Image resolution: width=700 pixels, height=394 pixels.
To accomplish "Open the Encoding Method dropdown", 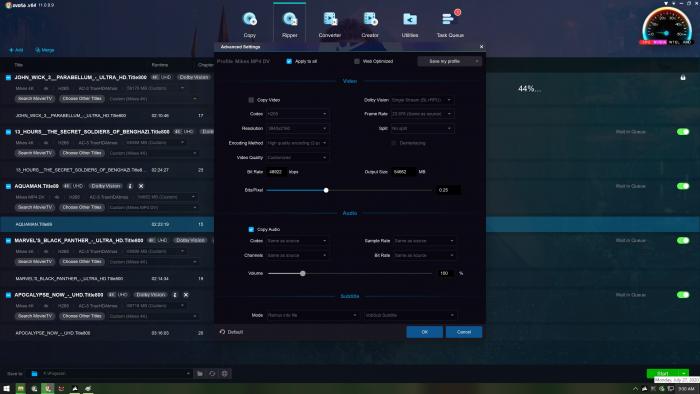I will (x=297, y=143).
